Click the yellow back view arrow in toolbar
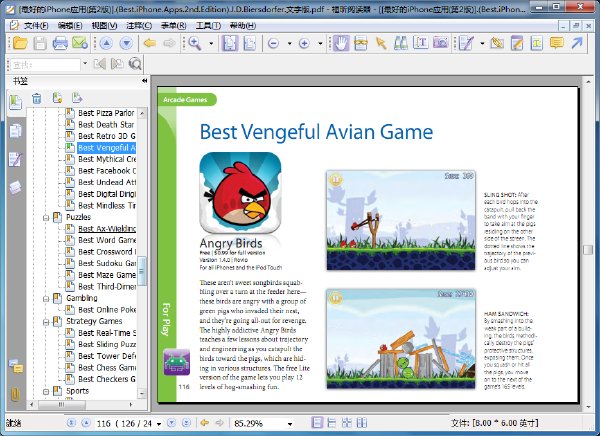600x436 pixels. (x=150, y=43)
